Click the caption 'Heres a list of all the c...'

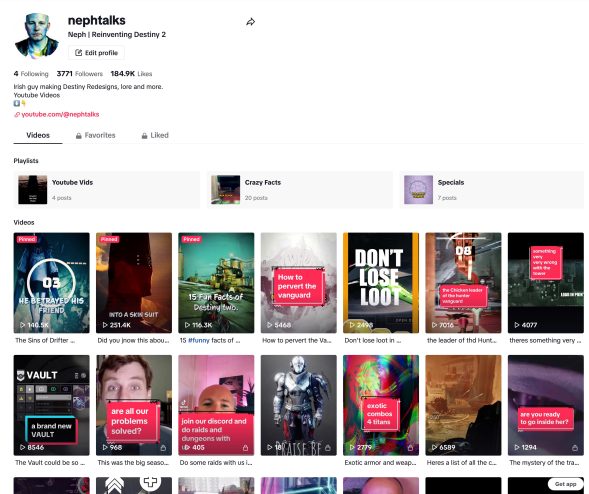[x=461, y=462]
